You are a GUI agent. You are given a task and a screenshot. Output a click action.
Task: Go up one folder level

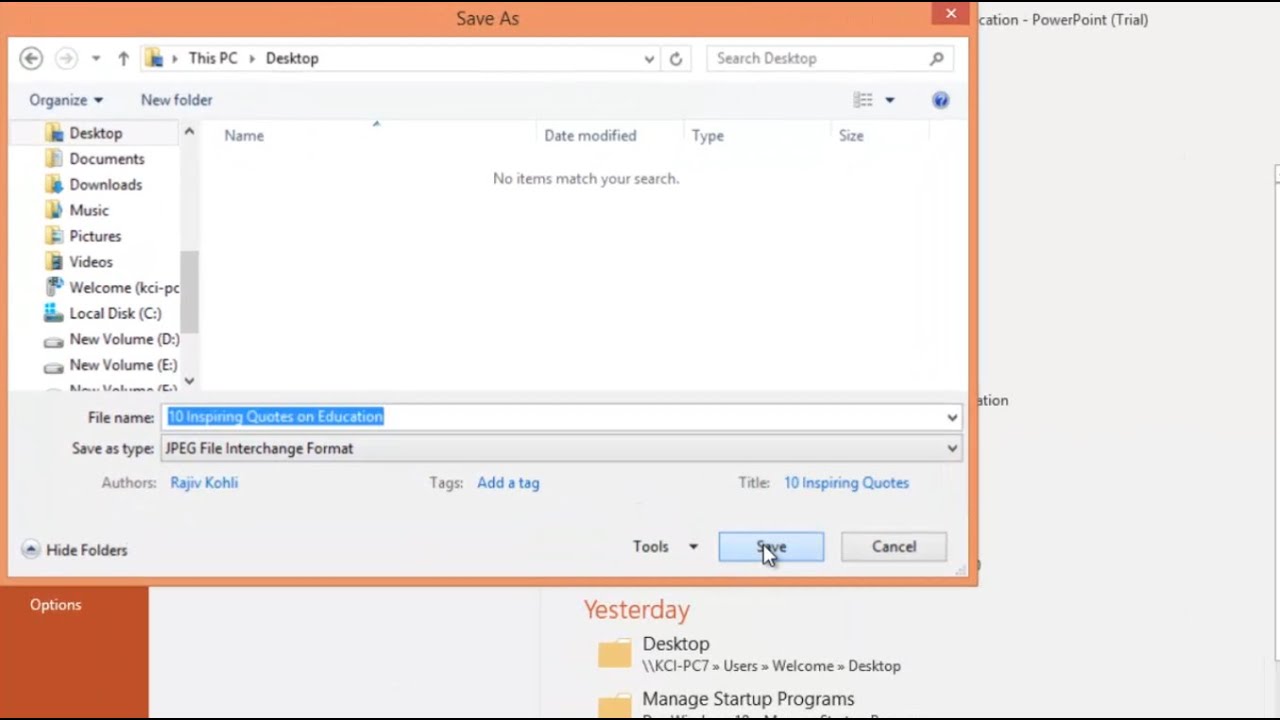(x=123, y=59)
